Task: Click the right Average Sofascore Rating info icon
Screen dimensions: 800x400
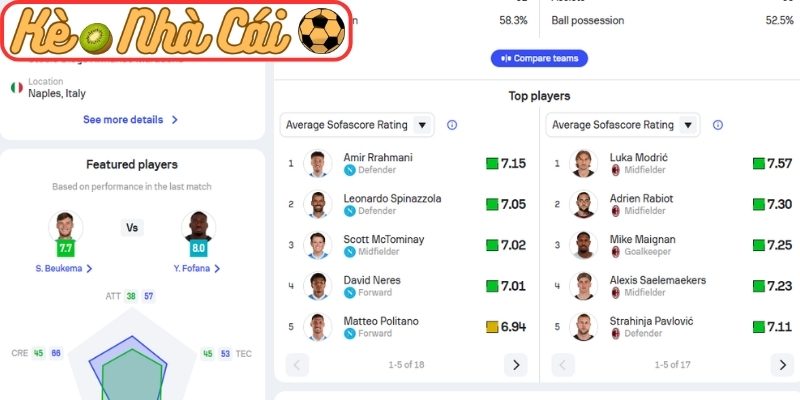Action: coord(718,125)
